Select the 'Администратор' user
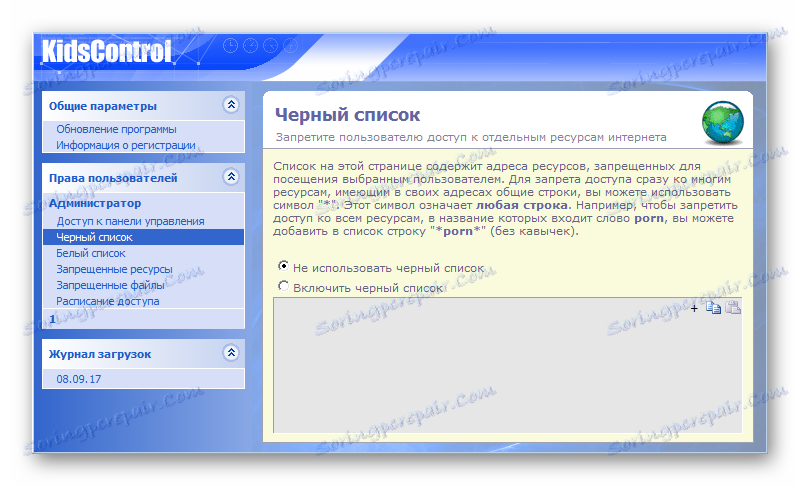The height and width of the screenshot is (486, 800). click(x=95, y=203)
